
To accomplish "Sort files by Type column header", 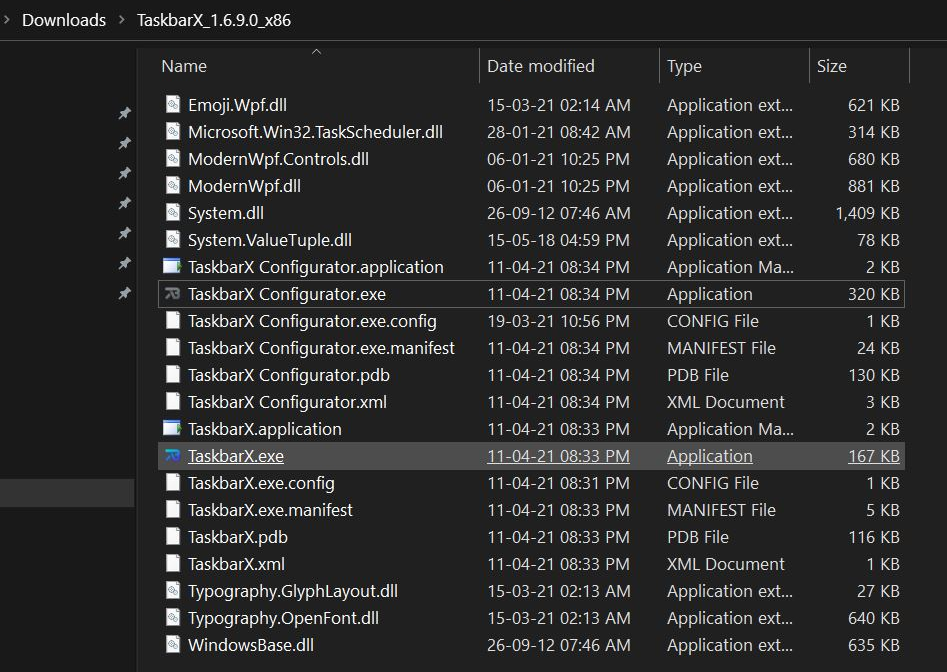I will (x=684, y=66).
